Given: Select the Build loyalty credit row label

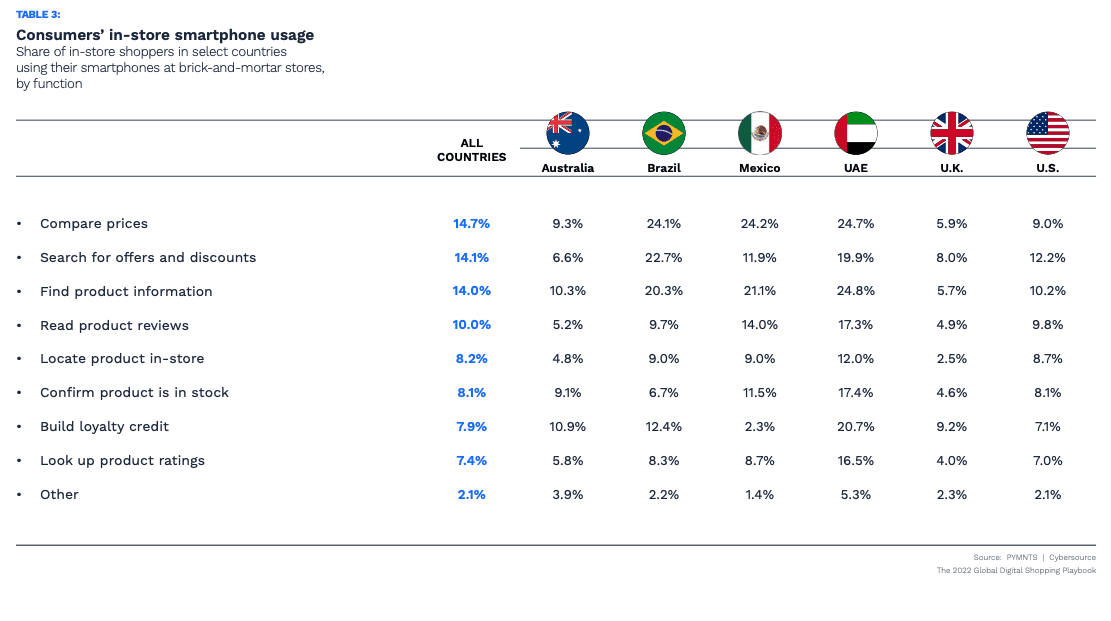Looking at the screenshot, I should coord(104,427).
